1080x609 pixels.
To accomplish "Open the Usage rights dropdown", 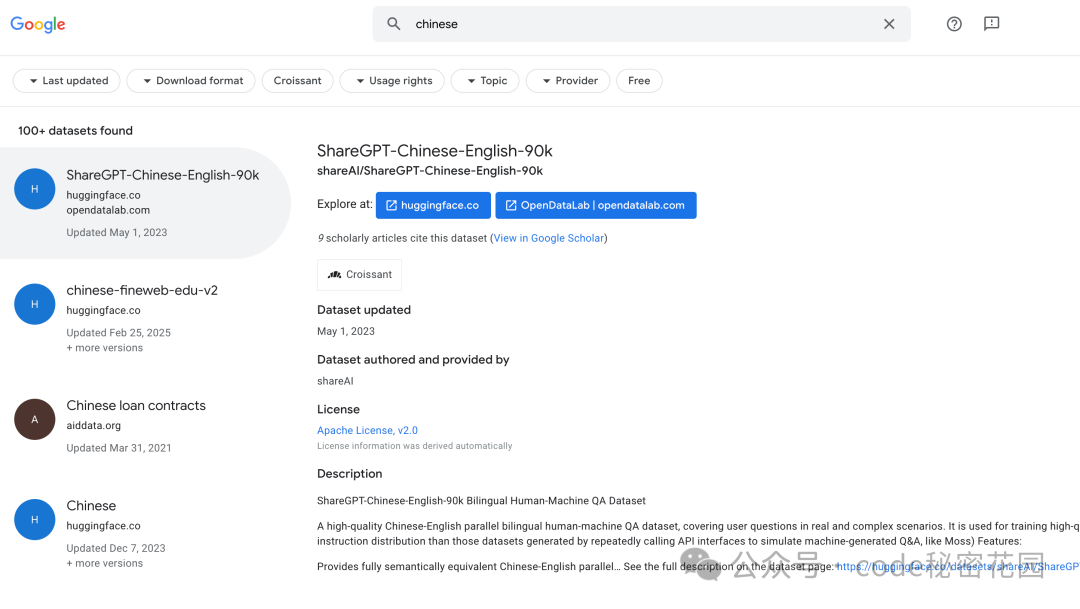I will coord(392,81).
